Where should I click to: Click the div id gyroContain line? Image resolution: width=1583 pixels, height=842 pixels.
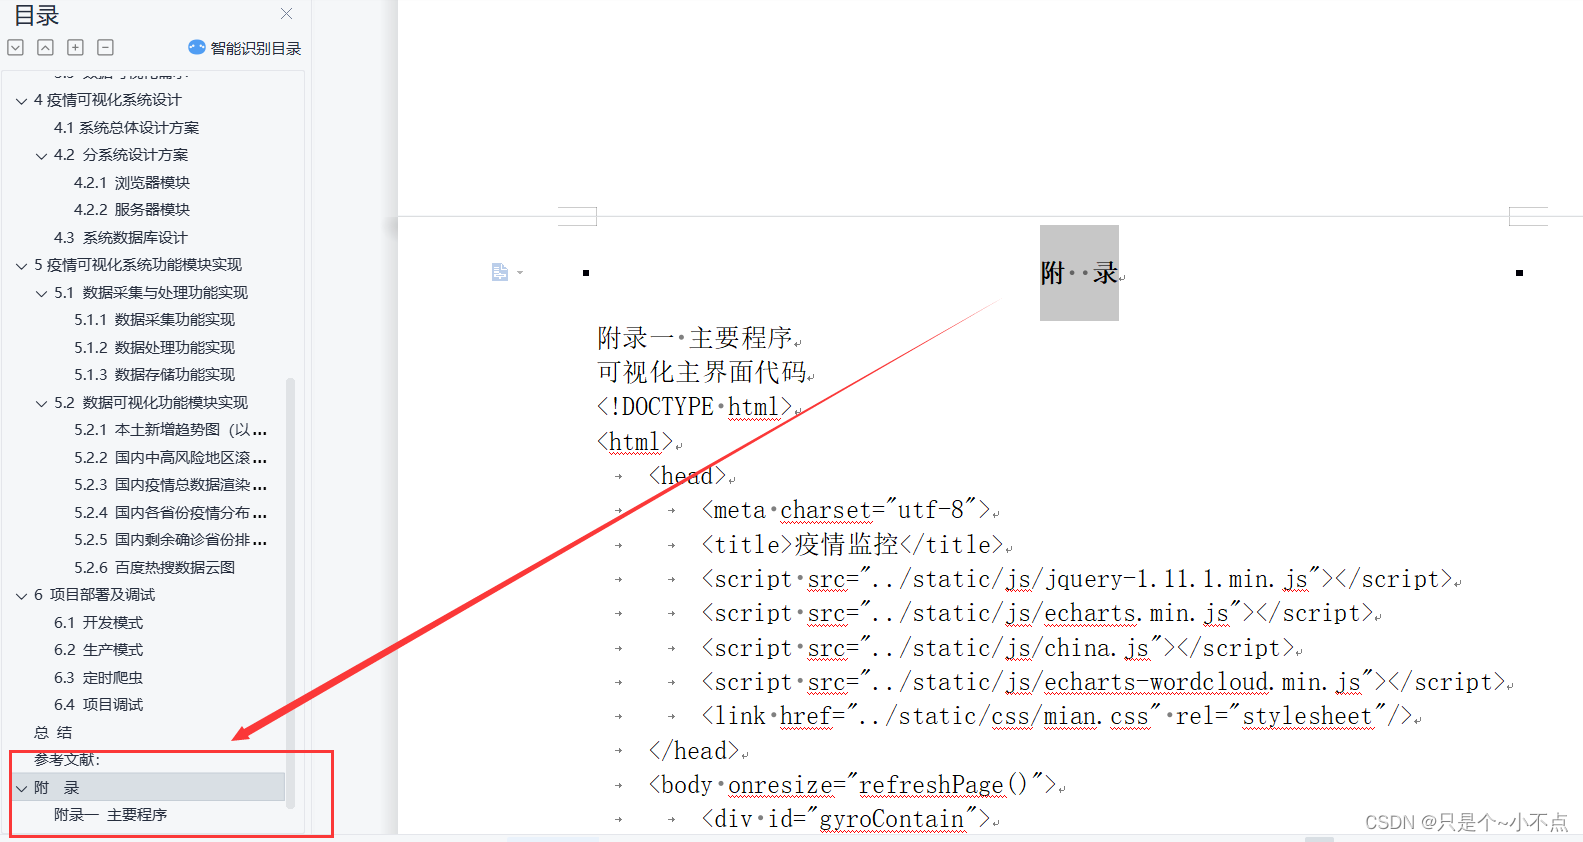(846, 819)
